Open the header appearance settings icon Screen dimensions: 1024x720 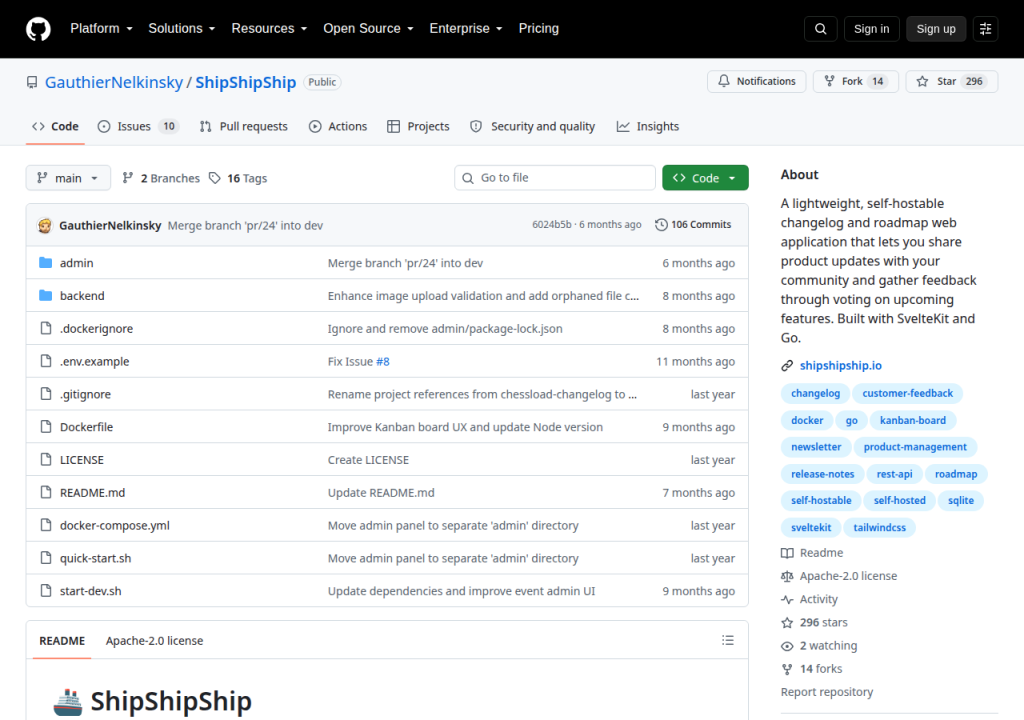pyautogui.click(x=985, y=29)
